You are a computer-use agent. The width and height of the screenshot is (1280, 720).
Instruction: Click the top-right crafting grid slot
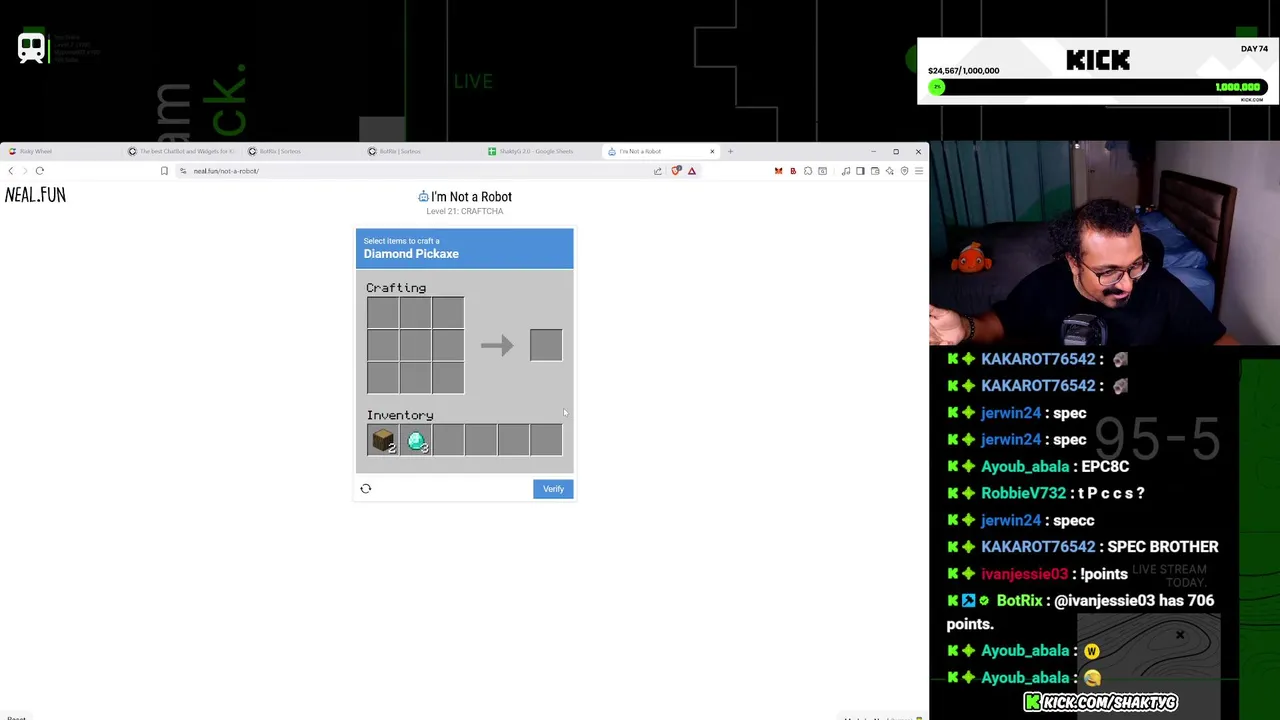click(x=448, y=313)
